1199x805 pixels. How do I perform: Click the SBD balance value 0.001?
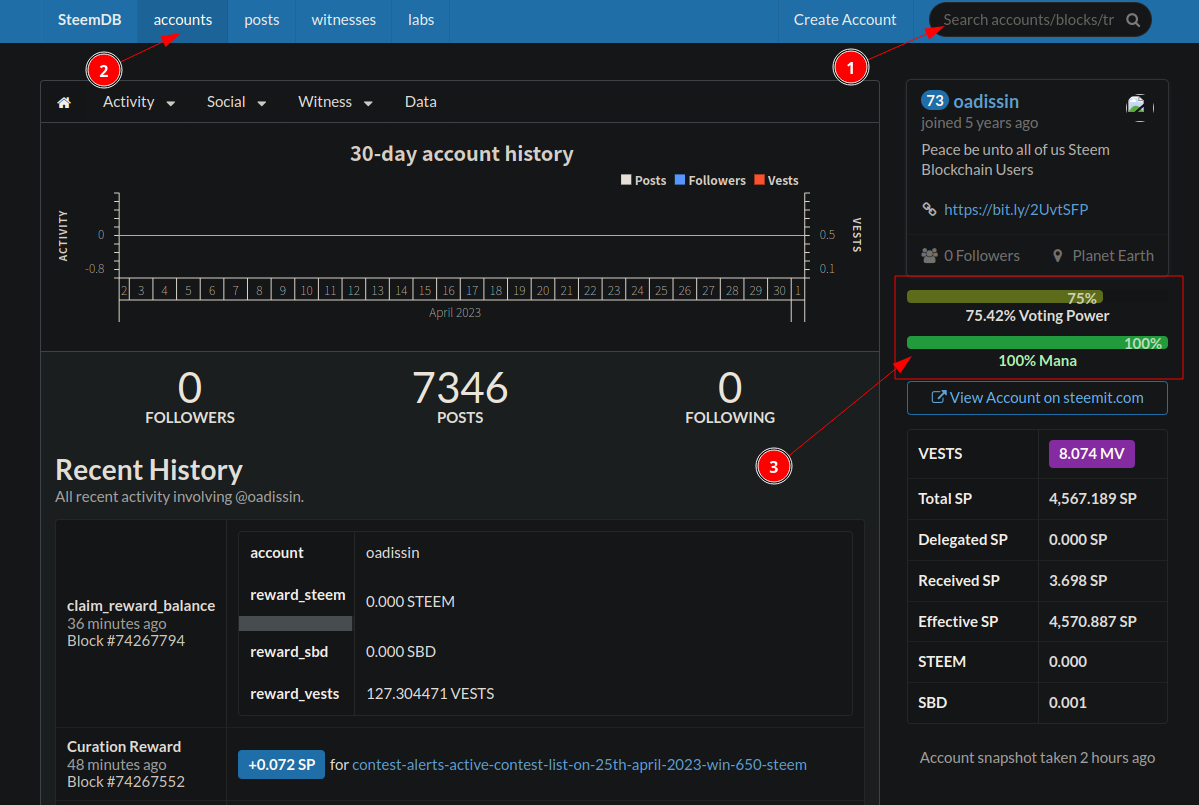1067,703
